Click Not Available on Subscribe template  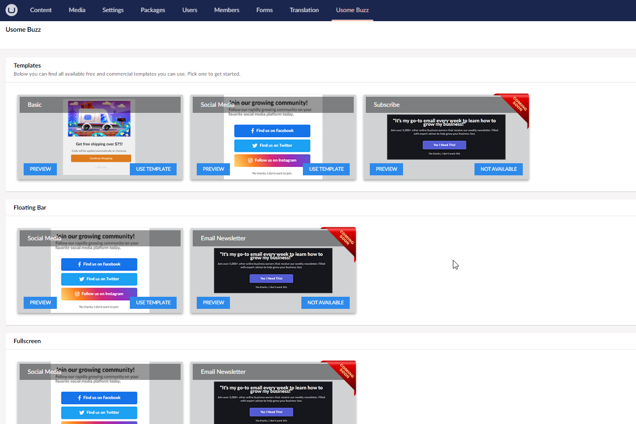498,169
